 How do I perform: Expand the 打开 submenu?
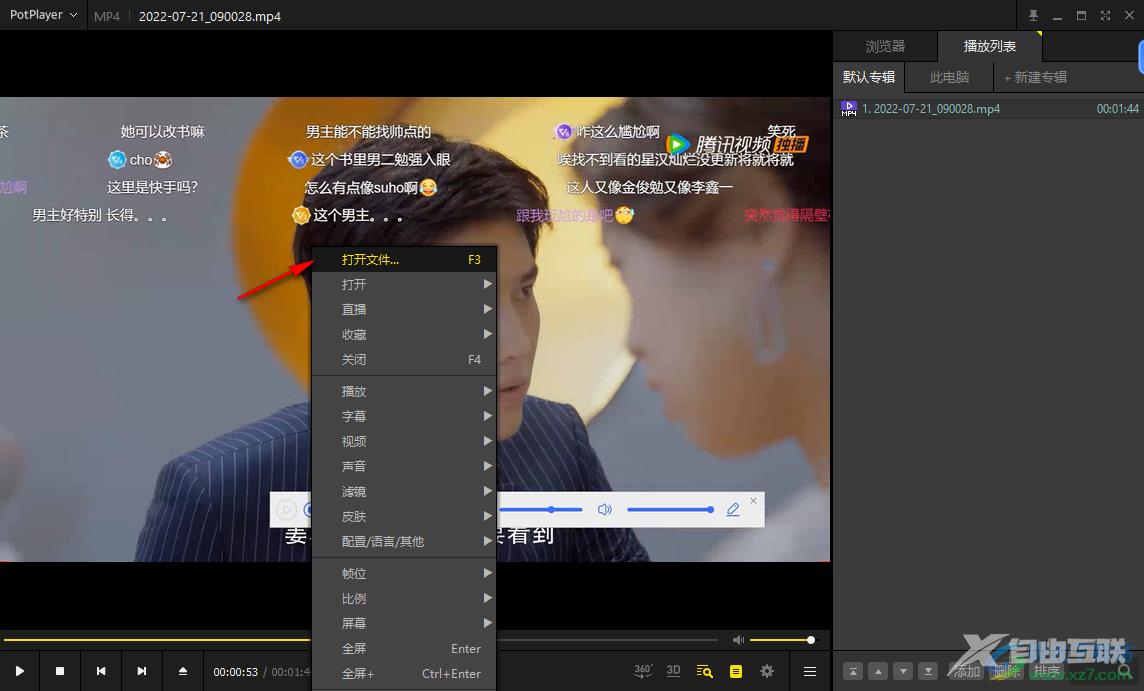tap(404, 285)
